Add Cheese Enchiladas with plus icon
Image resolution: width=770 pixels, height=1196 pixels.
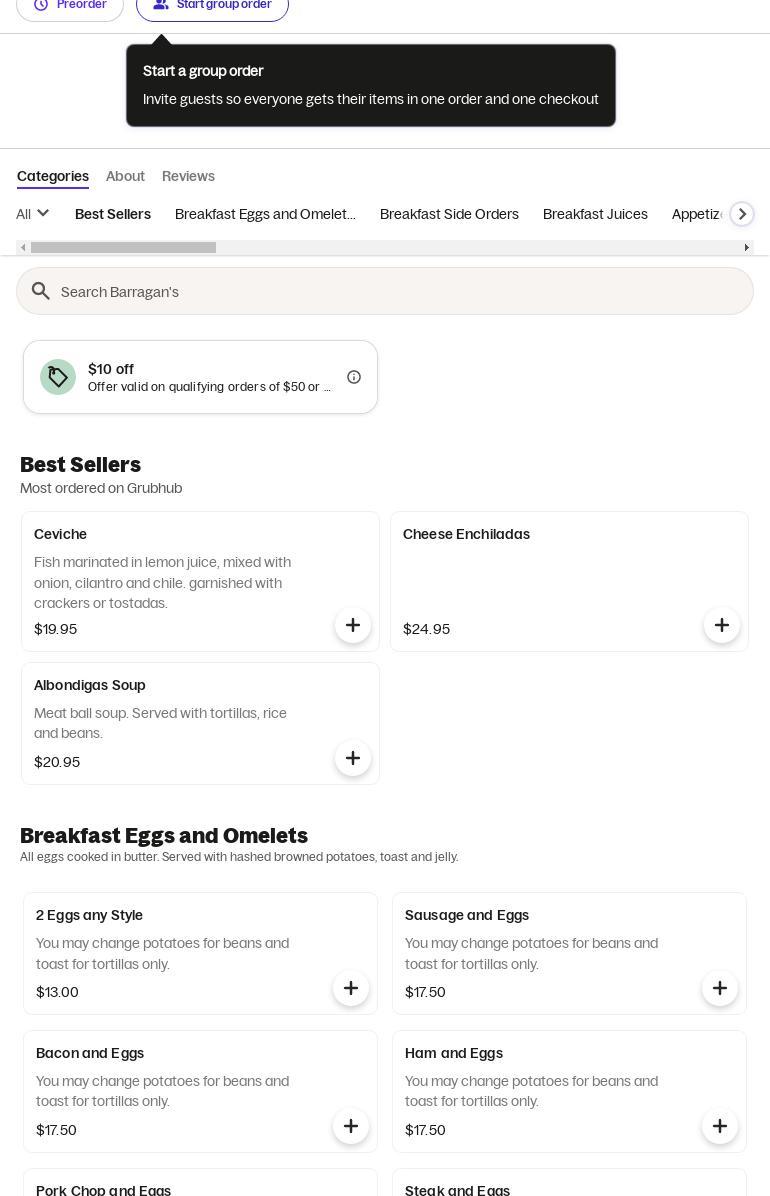722,625
